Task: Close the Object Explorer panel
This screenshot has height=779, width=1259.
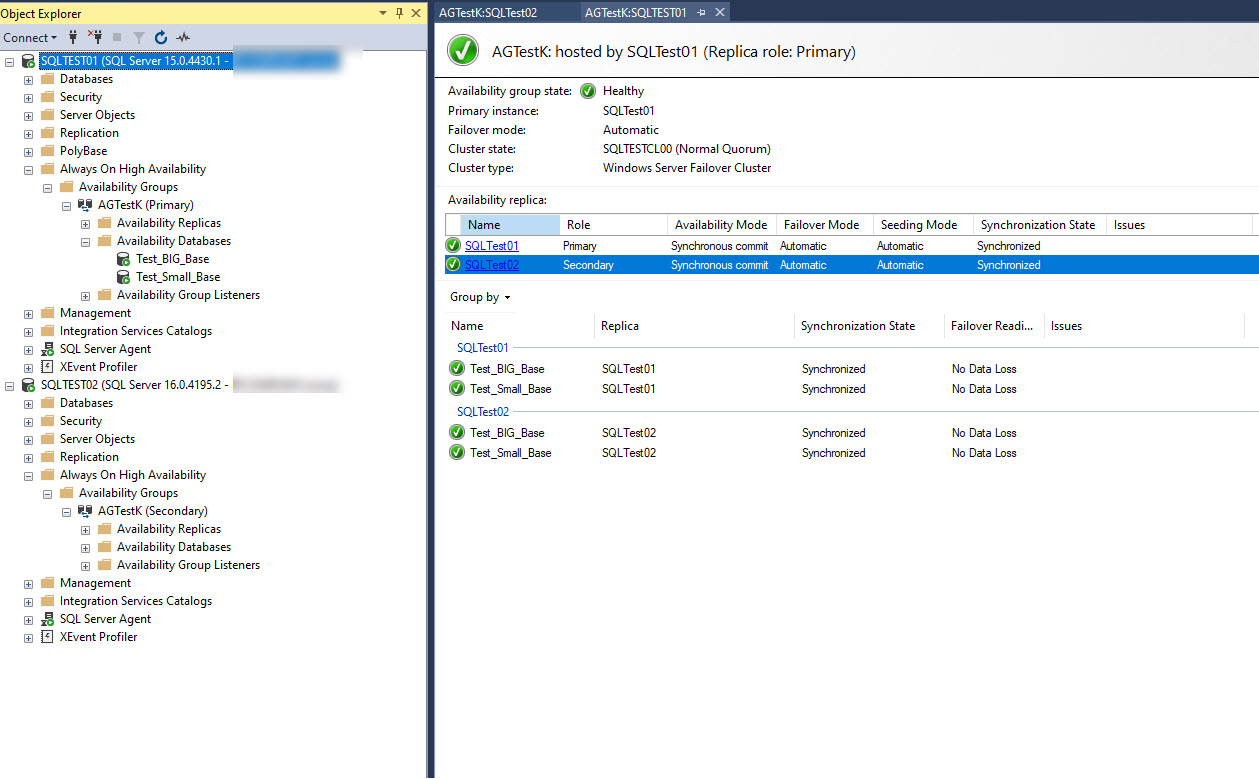Action: point(416,13)
